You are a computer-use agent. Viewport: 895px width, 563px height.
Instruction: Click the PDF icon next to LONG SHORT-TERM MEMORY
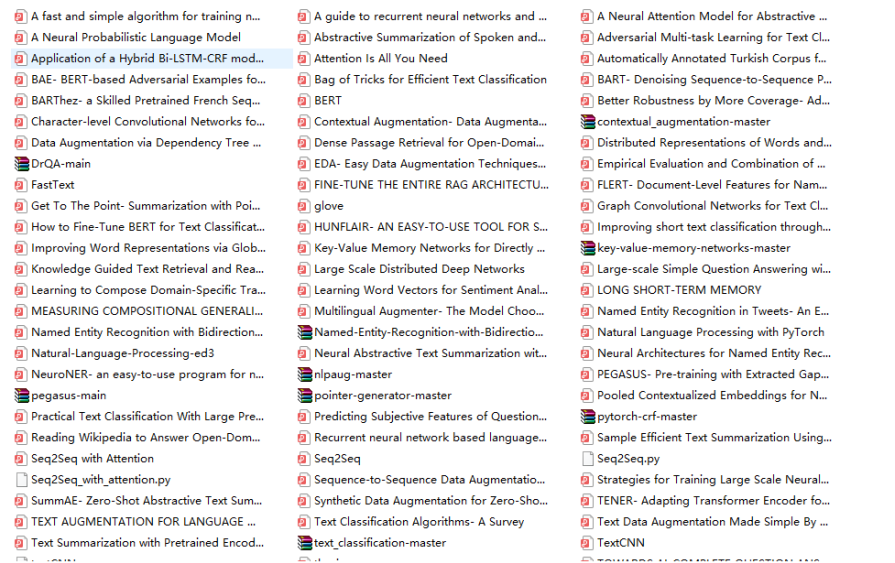click(587, 290)
